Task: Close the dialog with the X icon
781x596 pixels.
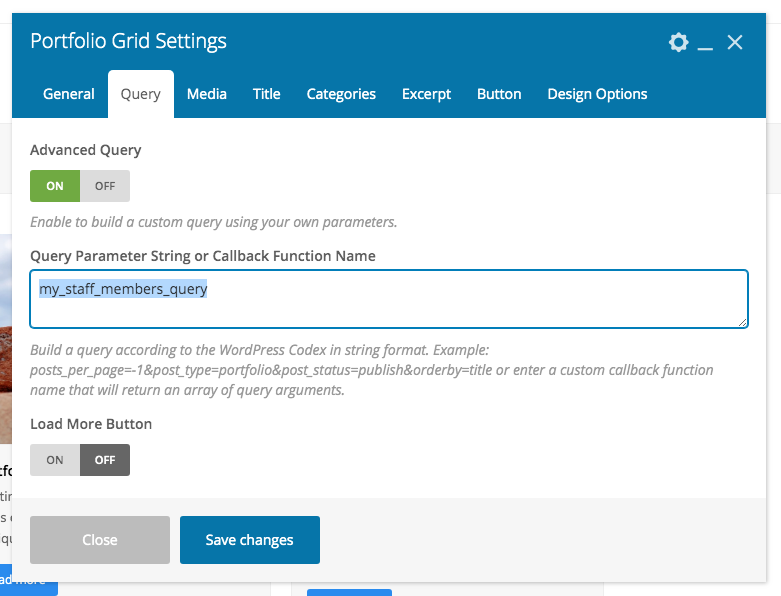Action: coord(735,42)
